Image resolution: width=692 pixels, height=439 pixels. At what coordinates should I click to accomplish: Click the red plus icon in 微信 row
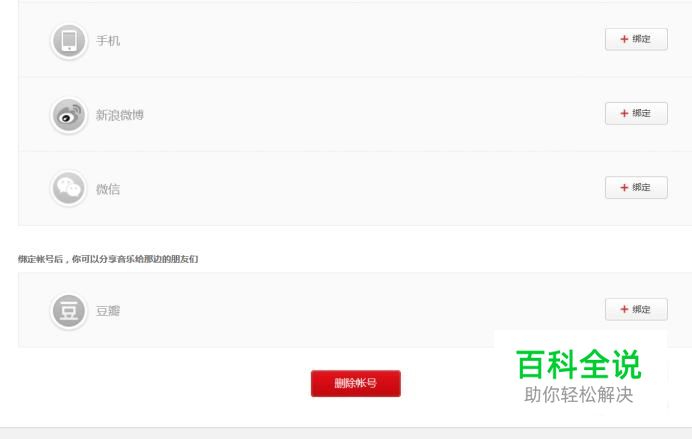[x=624, y=188]
